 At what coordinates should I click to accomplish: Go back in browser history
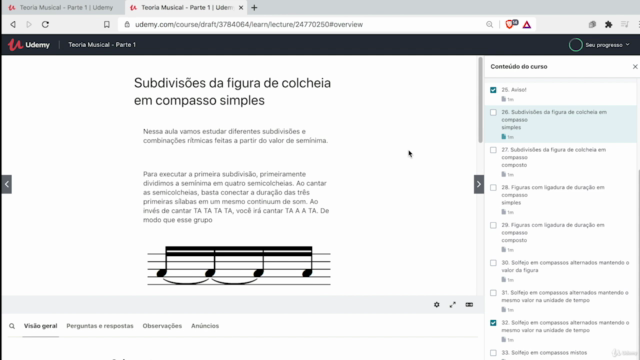13,24
